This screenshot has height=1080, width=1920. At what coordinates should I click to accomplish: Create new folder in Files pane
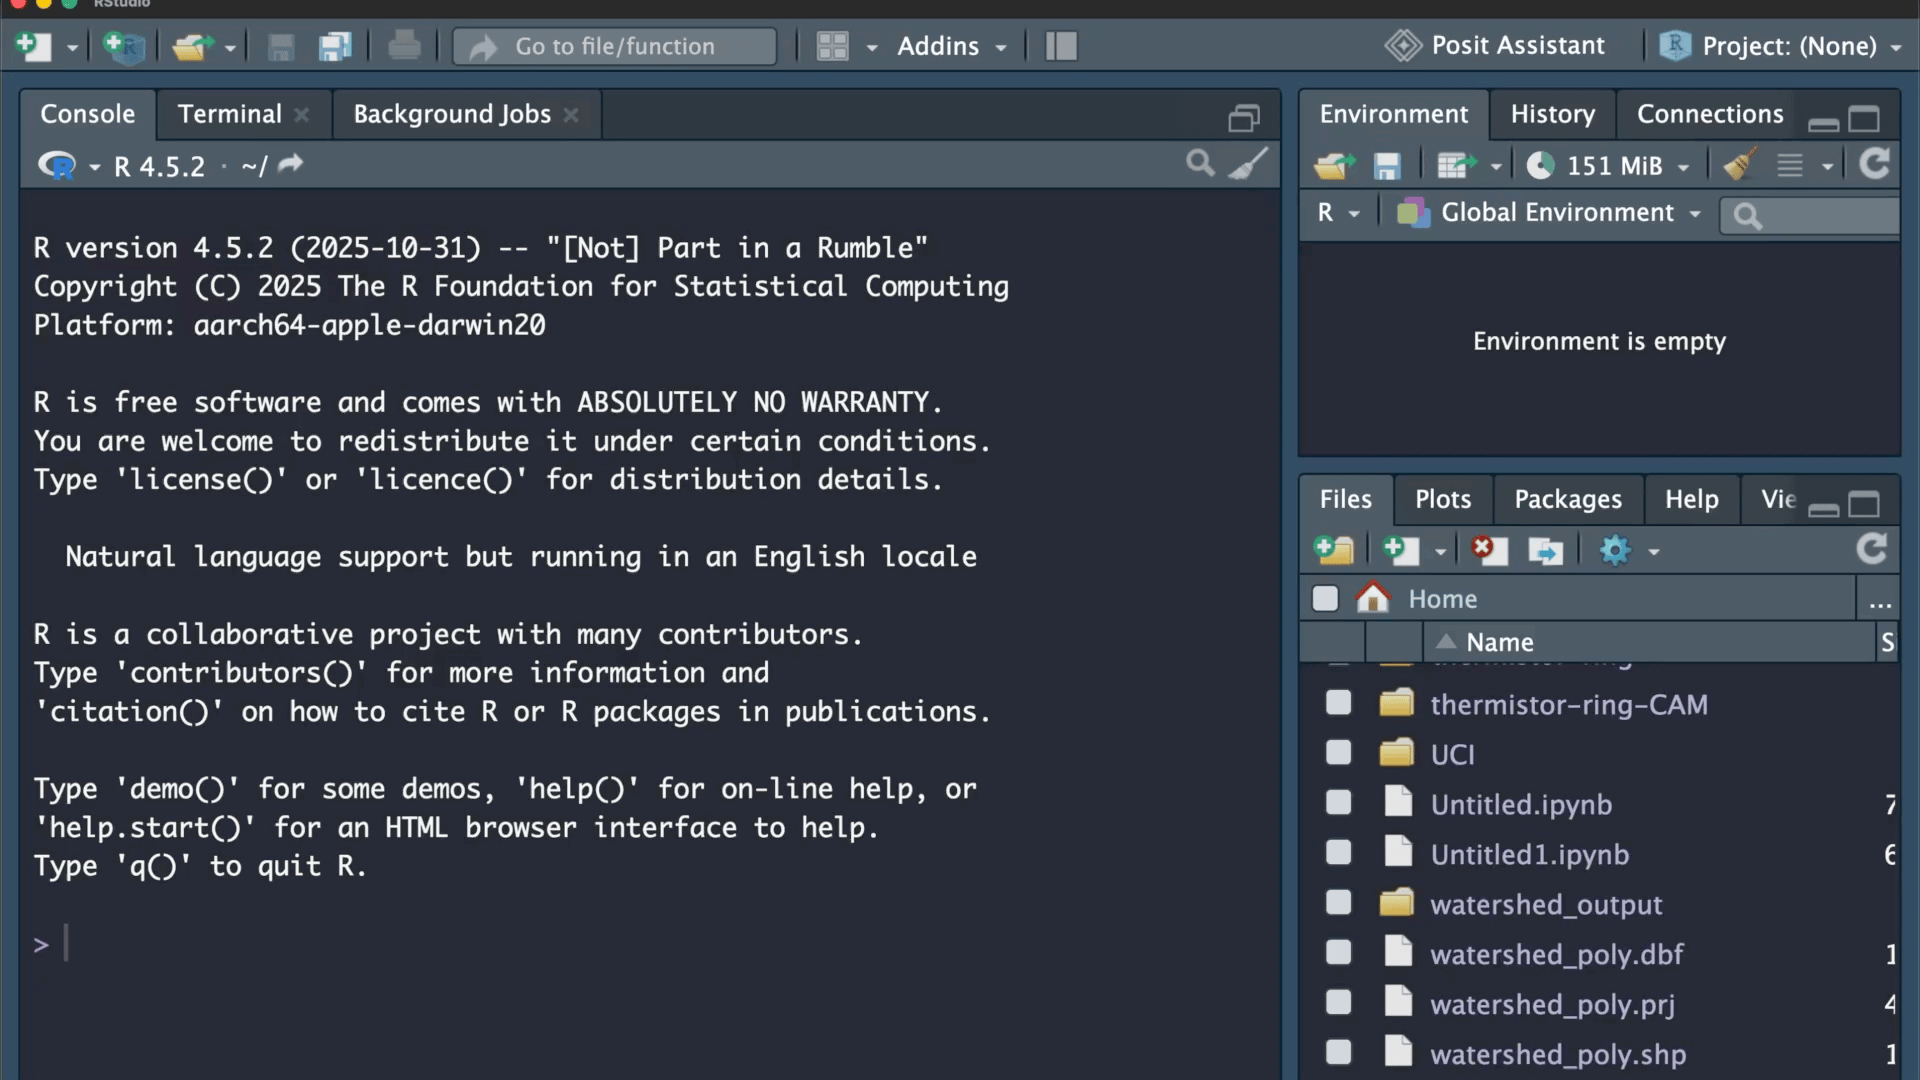(x=1334, y=550)
